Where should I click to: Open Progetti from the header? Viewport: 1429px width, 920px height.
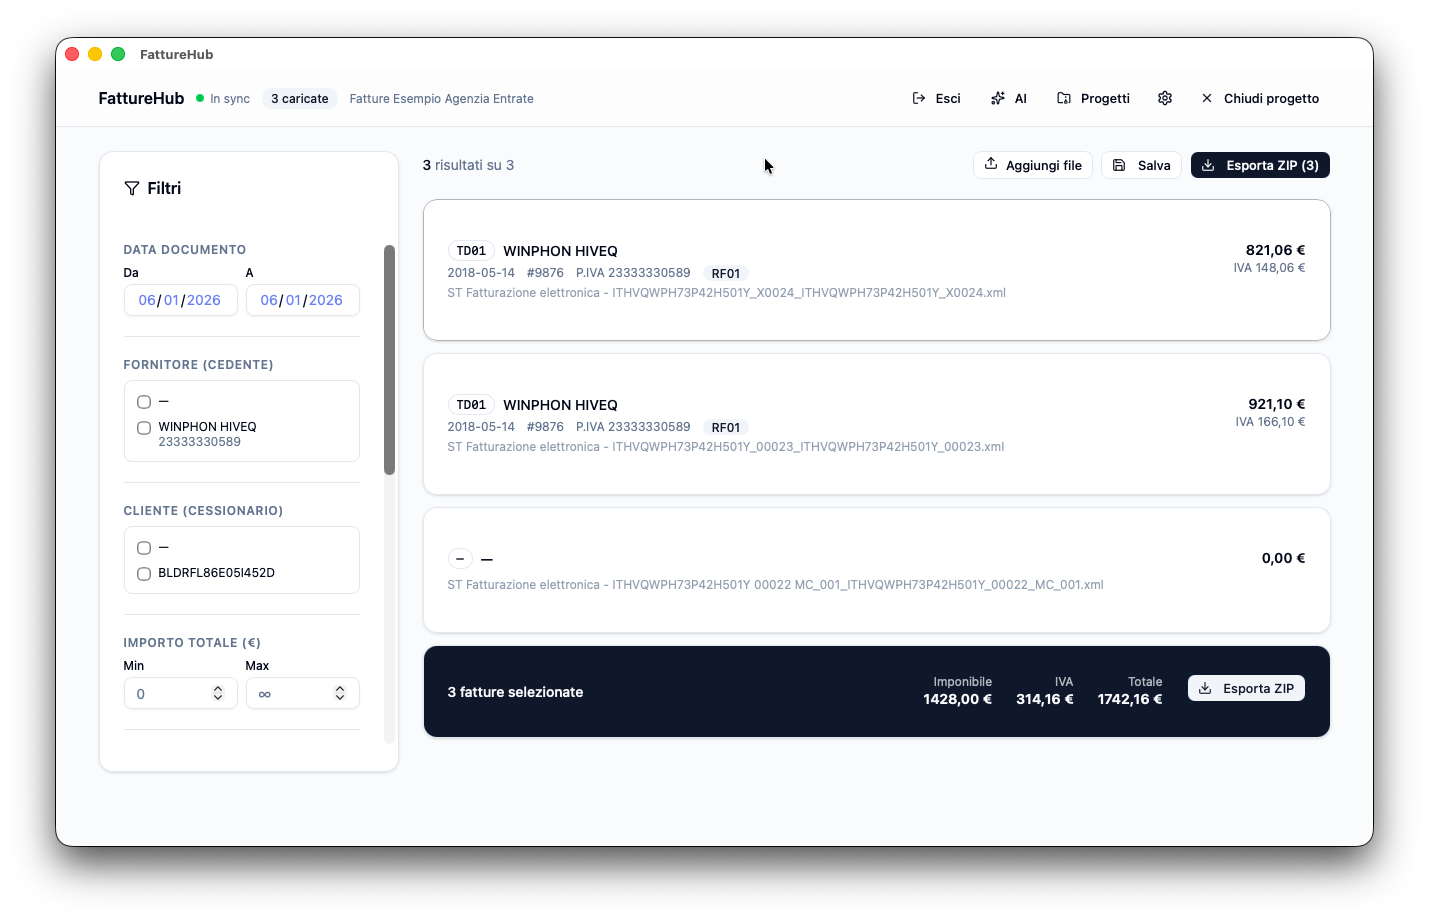click(1093, 98)
